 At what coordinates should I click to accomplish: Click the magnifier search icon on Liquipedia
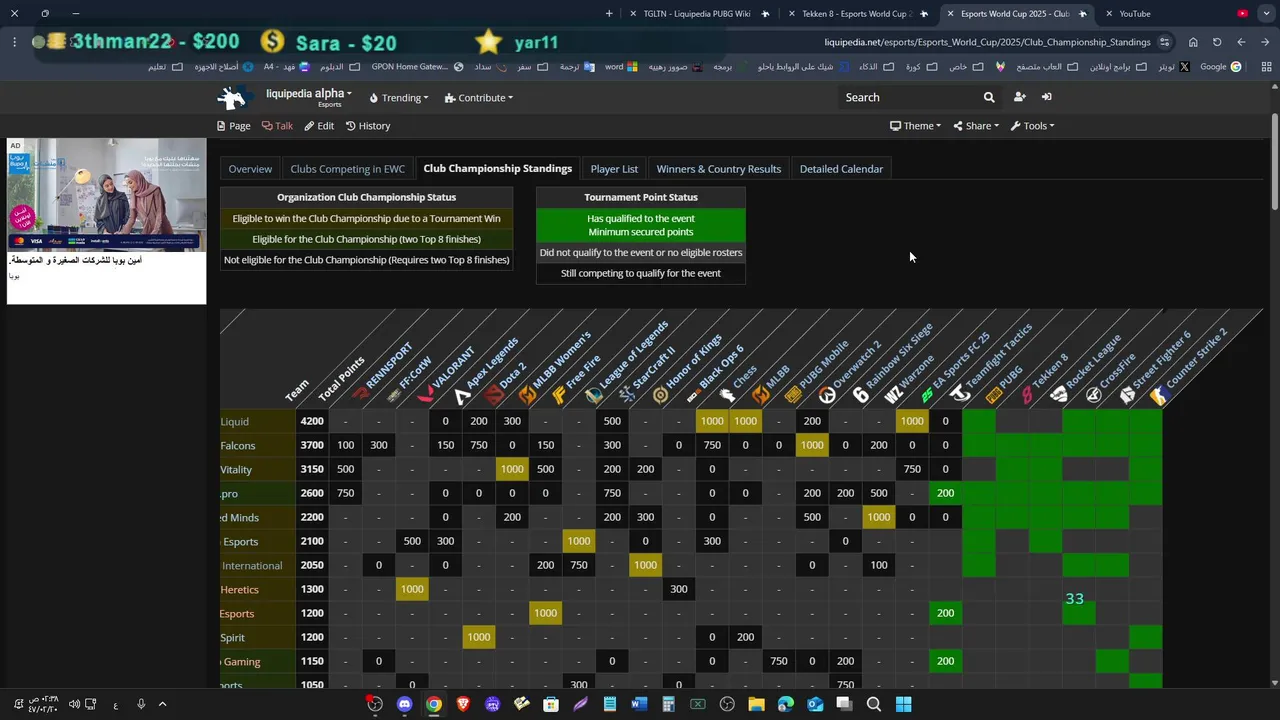tap(989, 97)
